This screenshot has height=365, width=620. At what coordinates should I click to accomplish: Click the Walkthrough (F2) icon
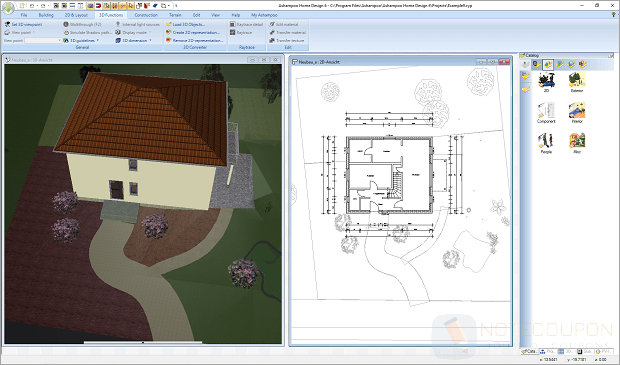pos(66,25)
